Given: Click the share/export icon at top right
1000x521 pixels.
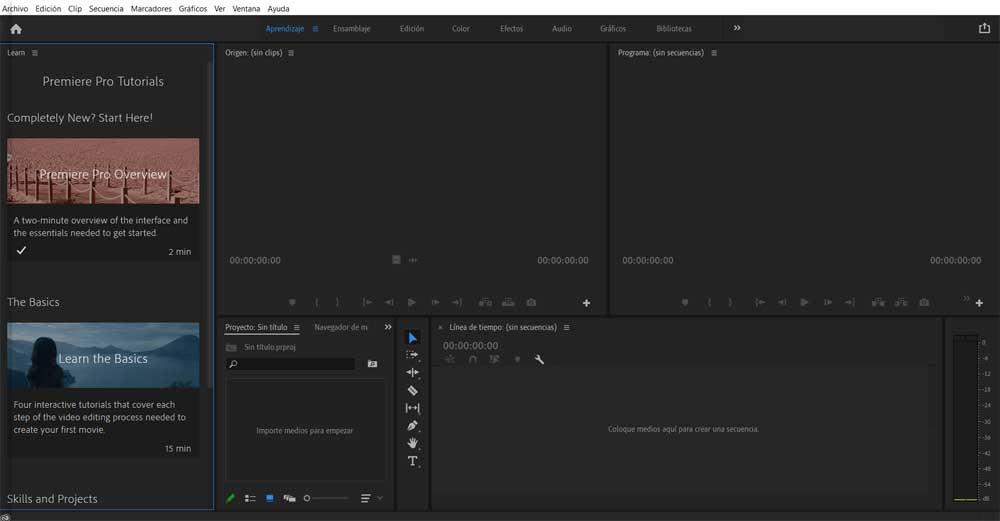Looking at the screenshot, I should [x=984, y=28].
